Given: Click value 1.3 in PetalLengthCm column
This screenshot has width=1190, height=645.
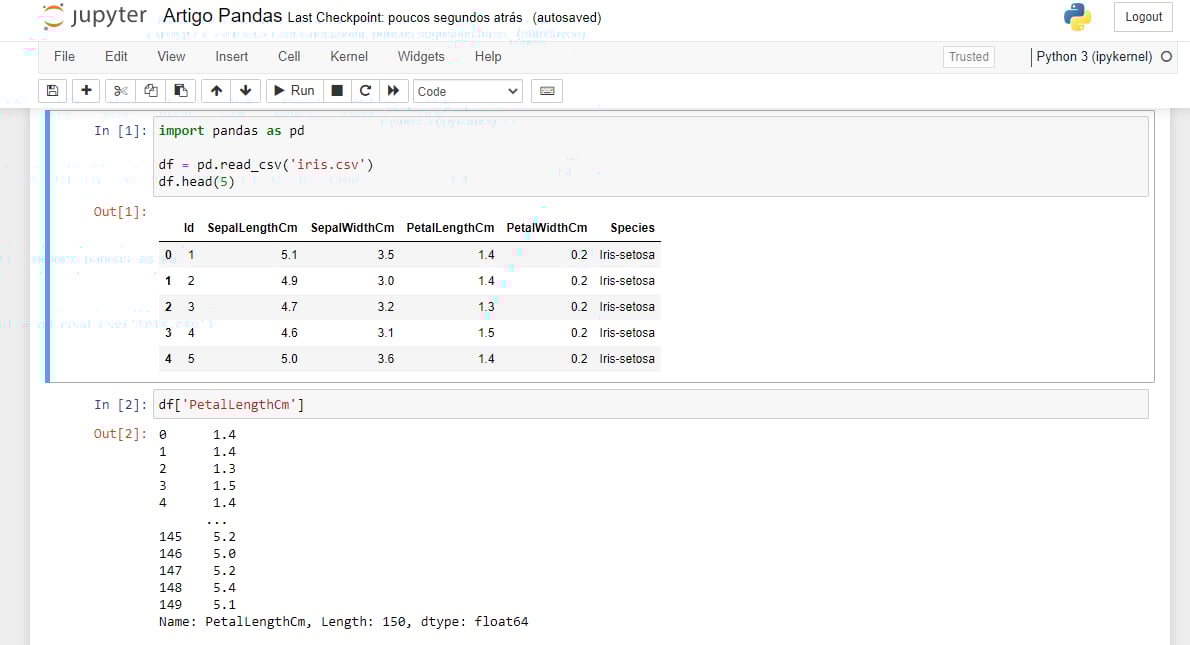Looking at the screenshot, I should coord(486,307).
